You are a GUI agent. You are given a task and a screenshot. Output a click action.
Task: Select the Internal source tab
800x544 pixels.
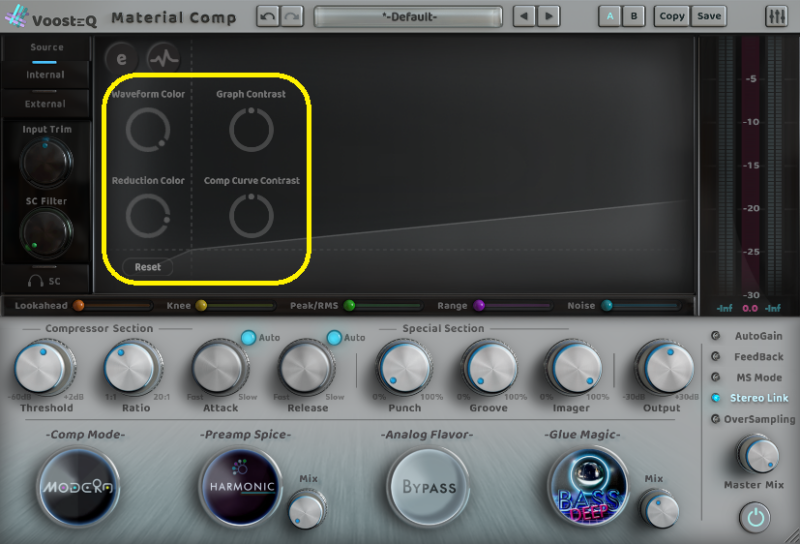pyautogui.click(x=46, y=75)
